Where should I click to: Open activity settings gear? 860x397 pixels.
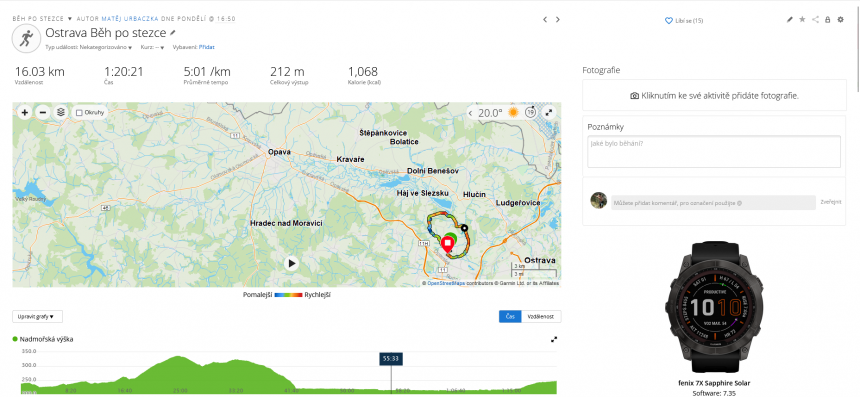[x=841, y=20]
